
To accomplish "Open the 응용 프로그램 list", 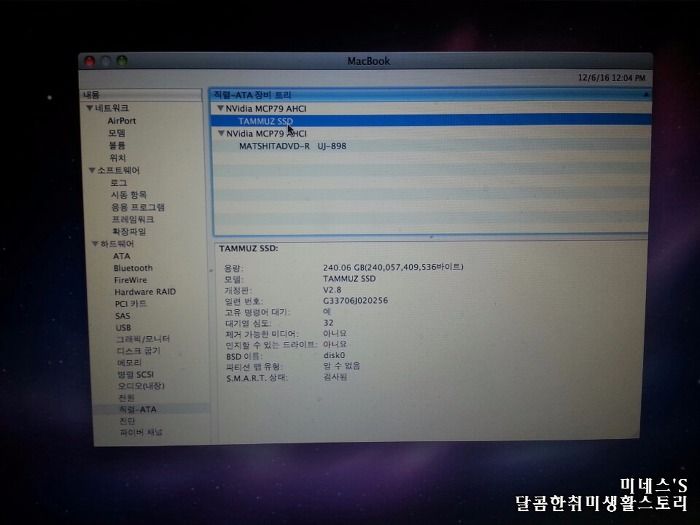I will (x=138, y=207).
